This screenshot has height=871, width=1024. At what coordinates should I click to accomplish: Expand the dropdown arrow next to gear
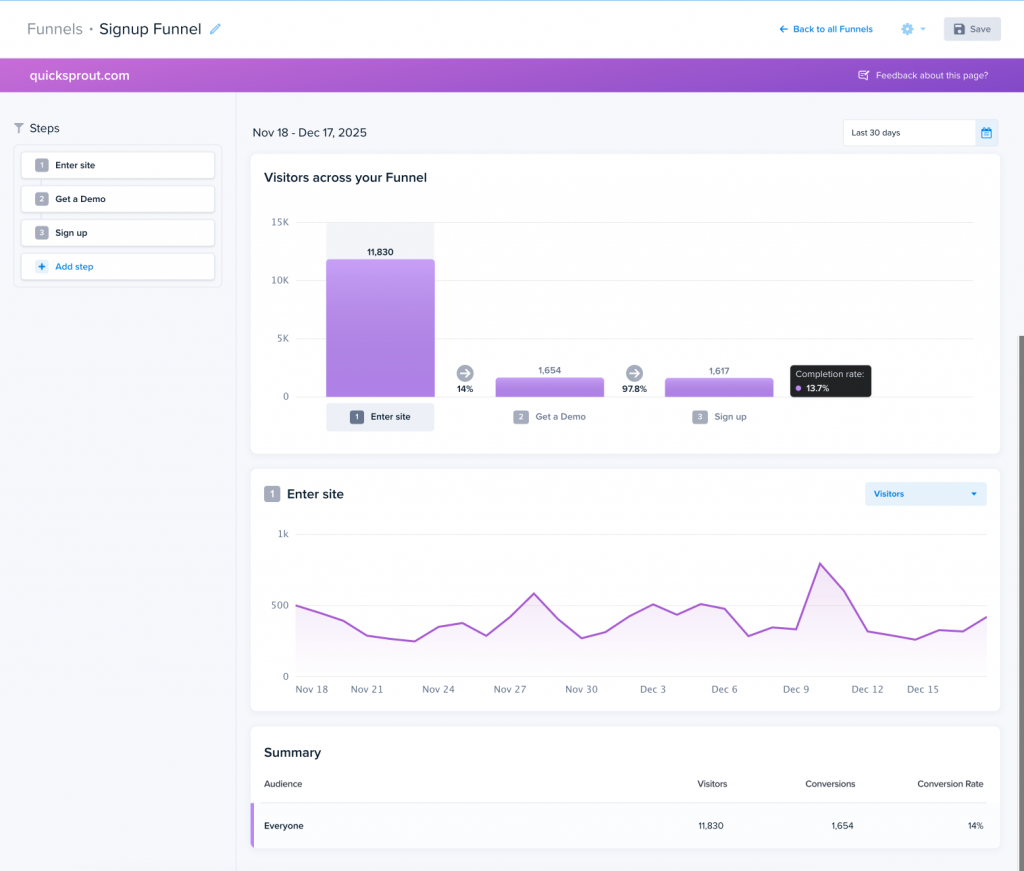click(x=923, y=29)
